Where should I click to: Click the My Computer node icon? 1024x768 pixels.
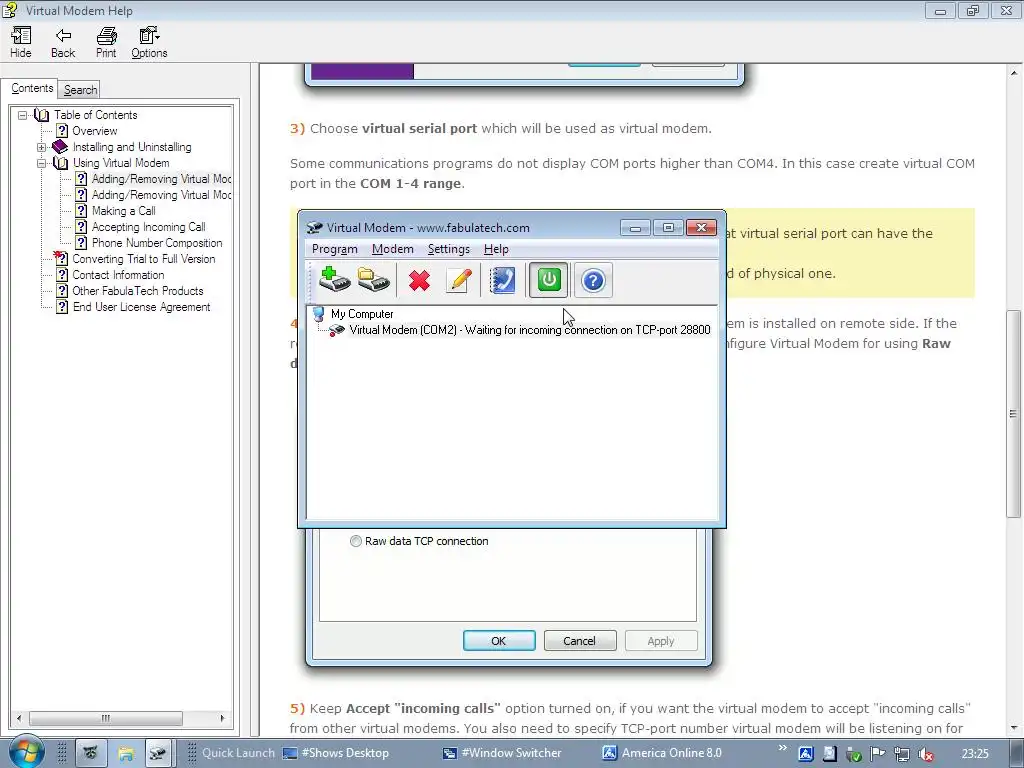(319, 314)
